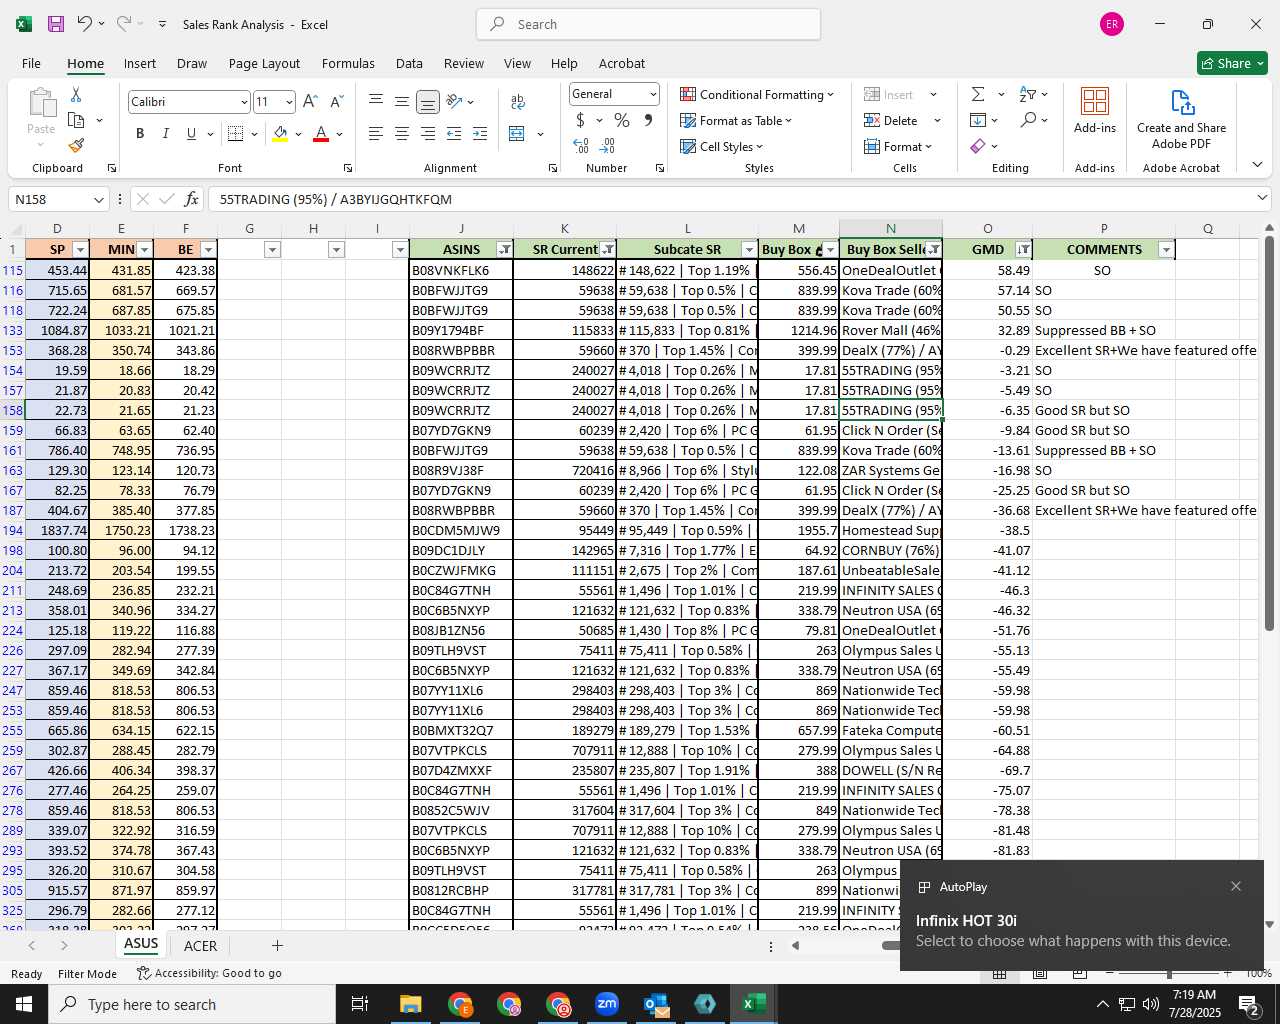Toggle Middle Align vertical alignment
The height and width of the screenshot is (1024, 1280).
402,102
